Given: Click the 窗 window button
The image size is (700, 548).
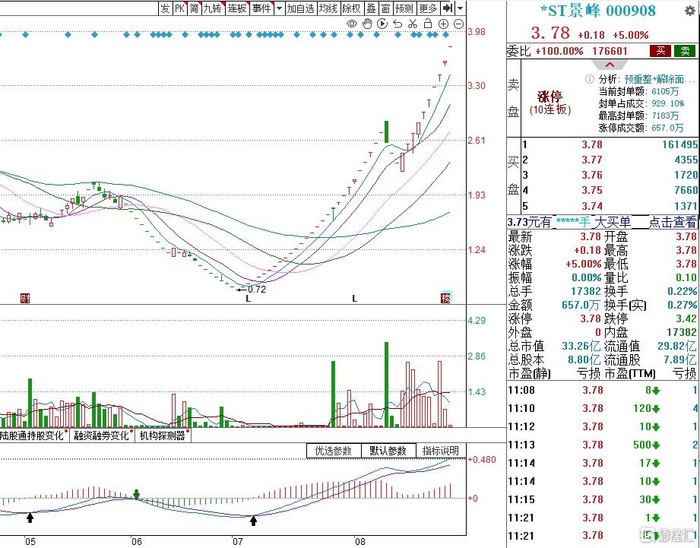Looking at the screenshot, I should coord(386,8).
